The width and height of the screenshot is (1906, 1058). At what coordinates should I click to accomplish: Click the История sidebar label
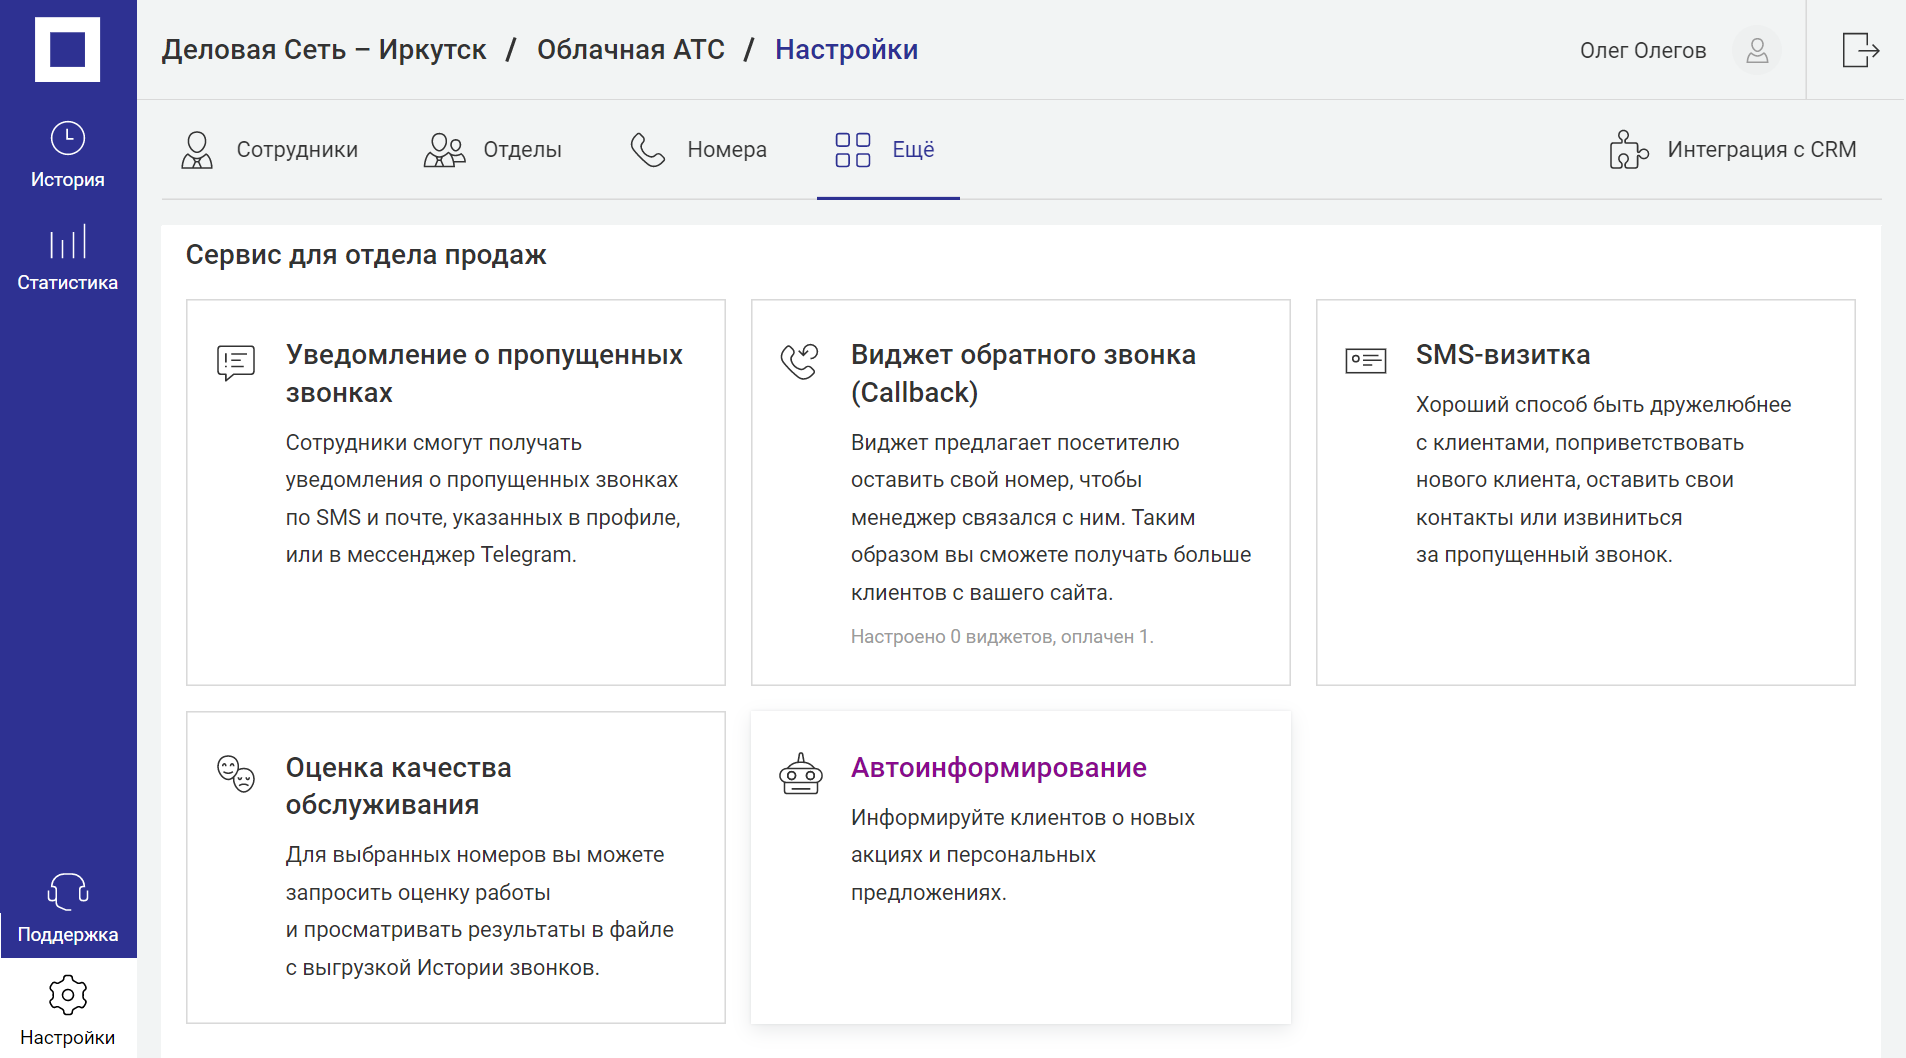[x=68, y=180]
